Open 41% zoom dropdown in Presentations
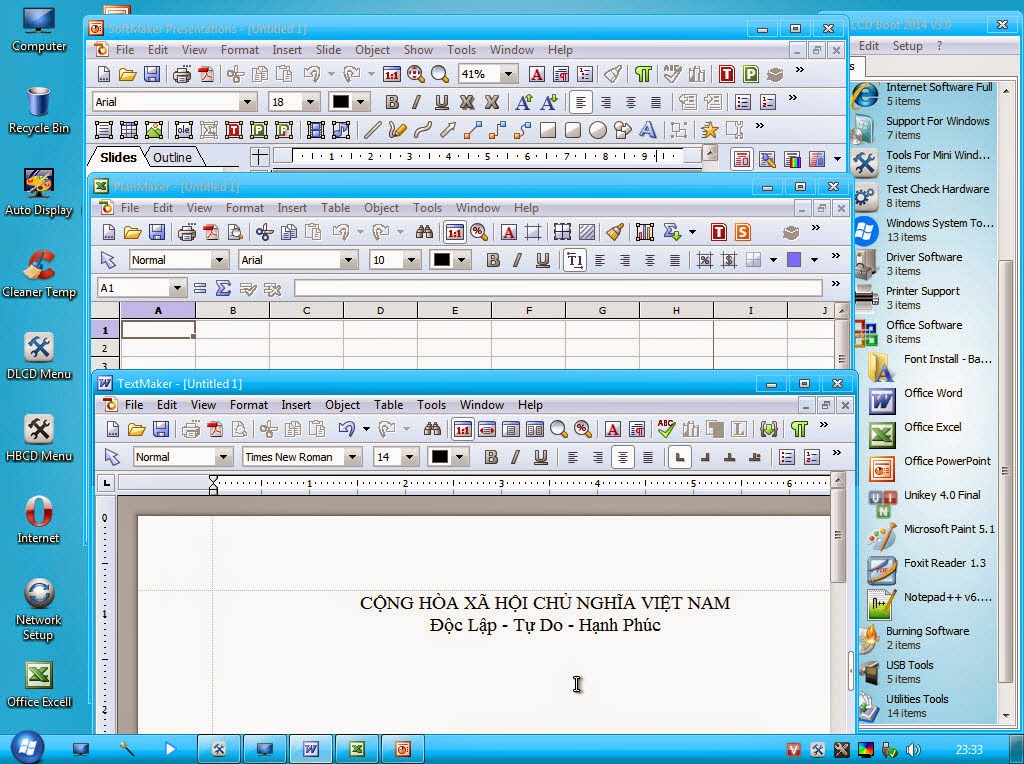Viewport: 1024px width, 764px height. pos(508,74)
